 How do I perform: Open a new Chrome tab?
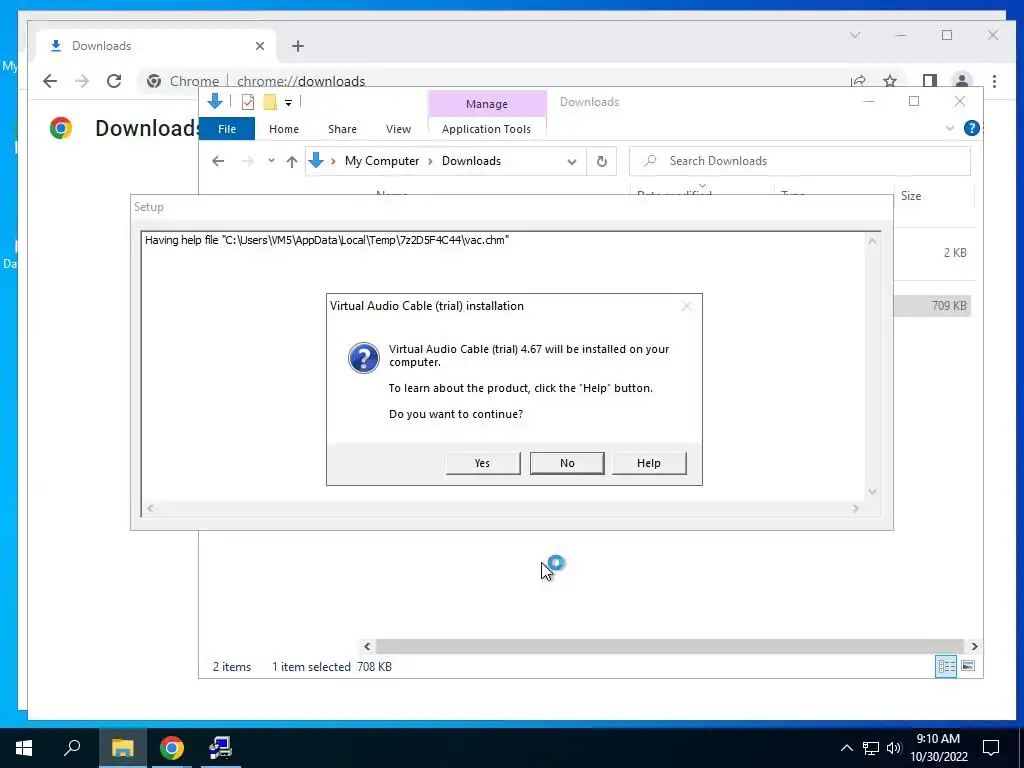click(298, 46)
